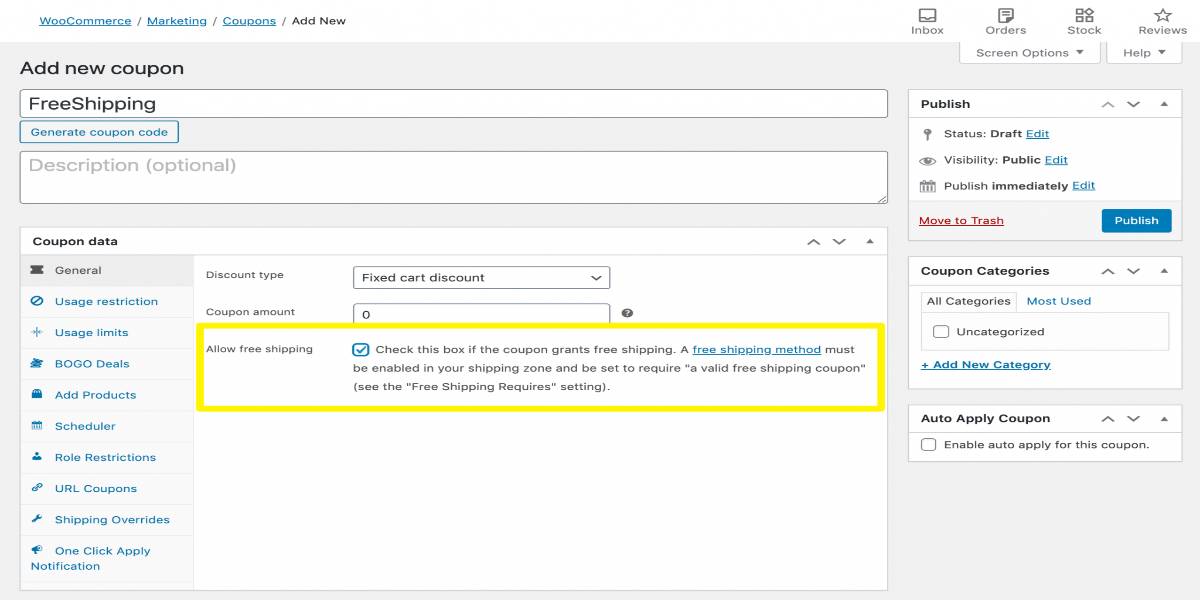Click Generate coupon code button
Screen dimensions: 1200x600
click(99, 132)
